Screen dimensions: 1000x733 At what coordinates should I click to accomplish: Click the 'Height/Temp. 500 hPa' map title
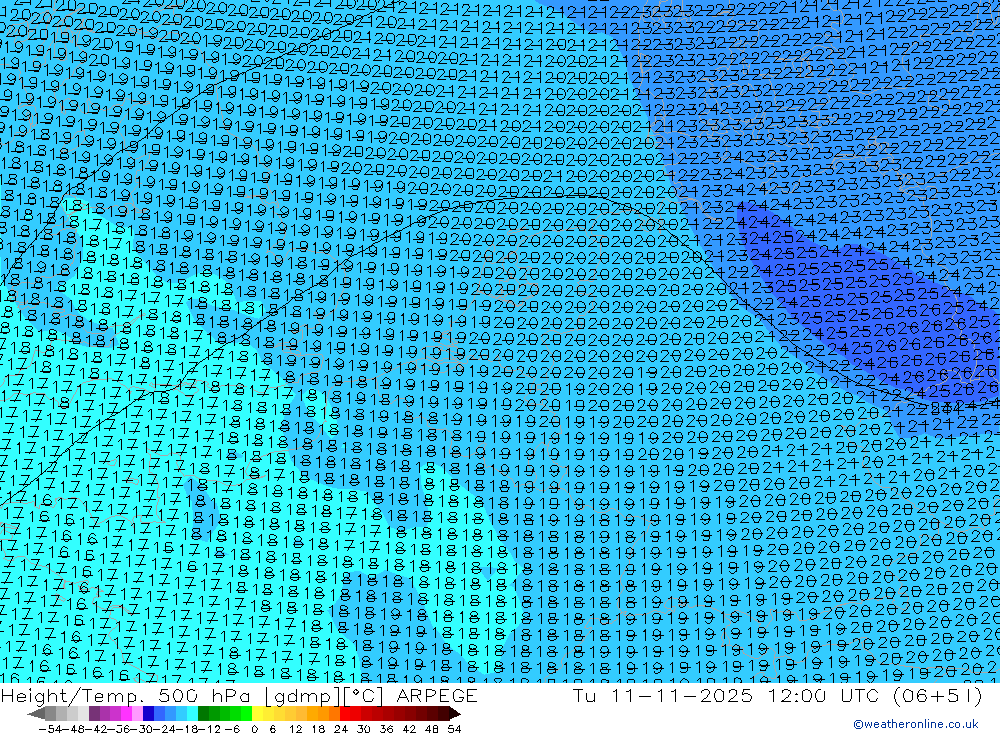(x=126, y=696)
